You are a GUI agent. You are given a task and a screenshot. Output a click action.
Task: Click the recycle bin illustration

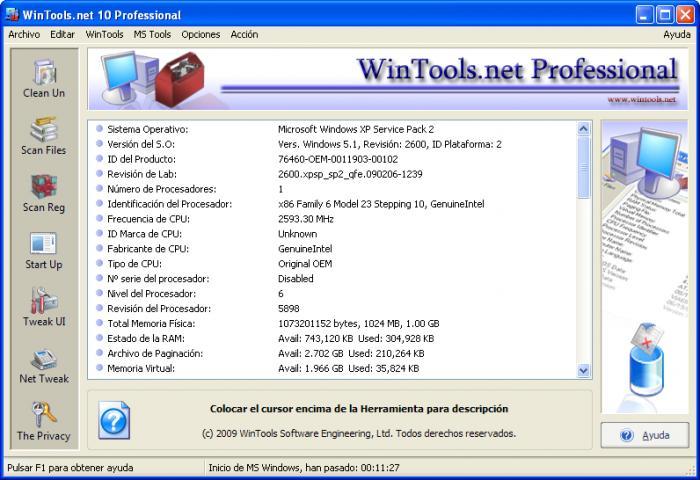646,361
